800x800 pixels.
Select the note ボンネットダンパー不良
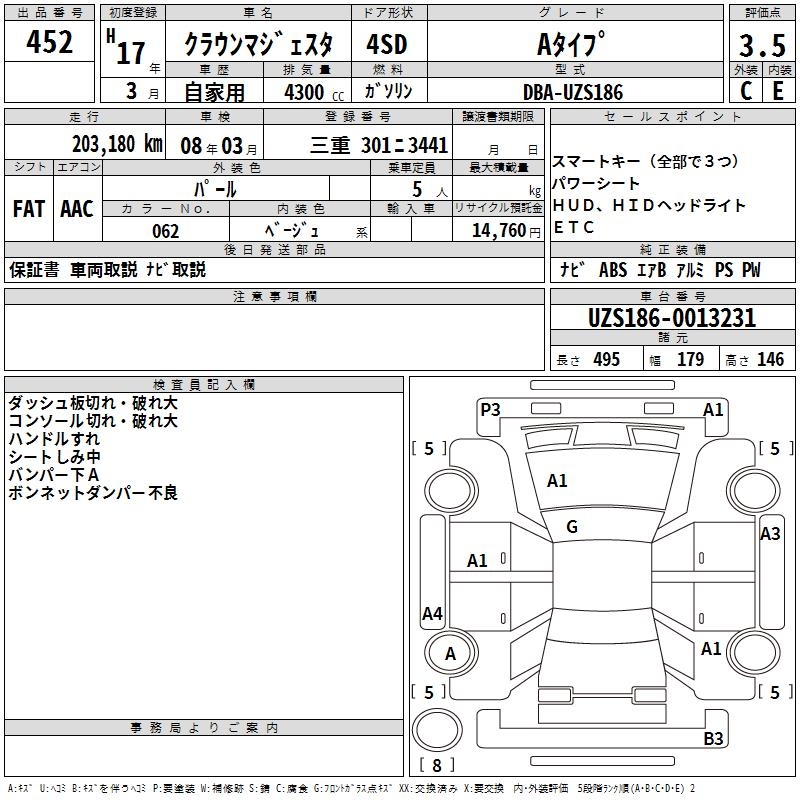pyautogui.click(x=93, y=493)
